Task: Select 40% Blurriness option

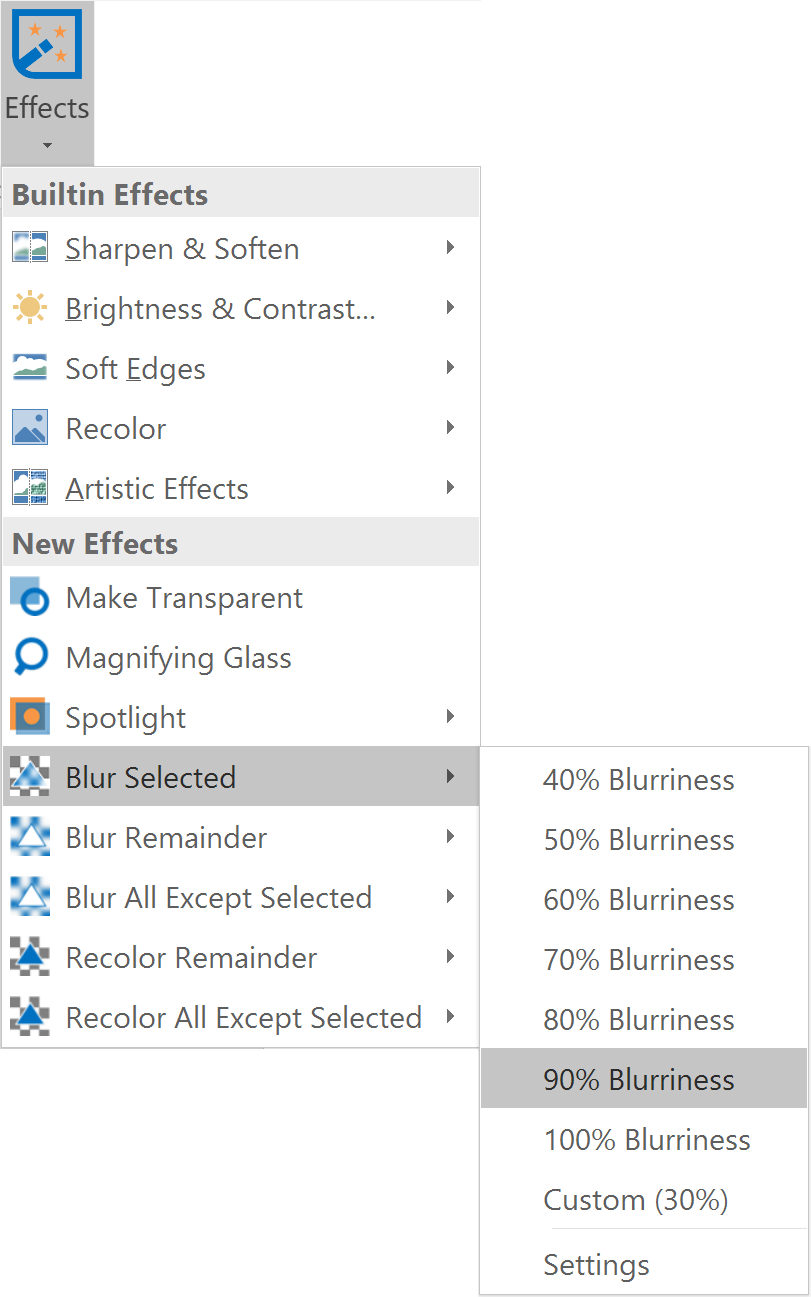Action: click(x=638, y=779)
